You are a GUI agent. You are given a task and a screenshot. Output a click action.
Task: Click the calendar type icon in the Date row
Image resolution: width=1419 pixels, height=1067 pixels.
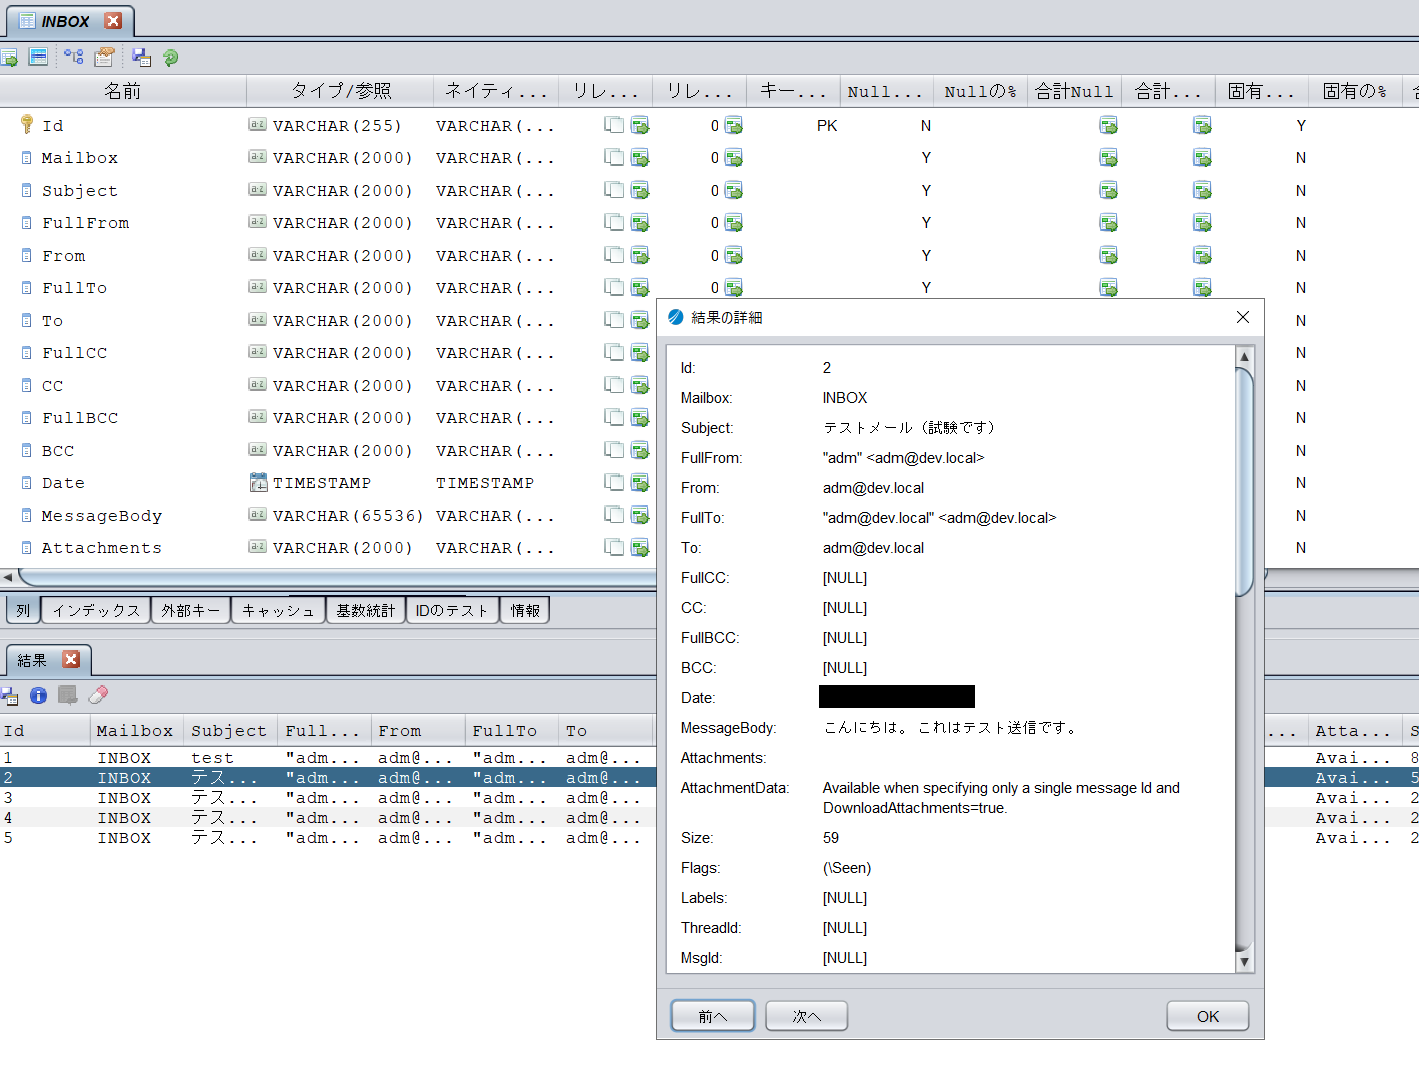[x=258, y=482]
